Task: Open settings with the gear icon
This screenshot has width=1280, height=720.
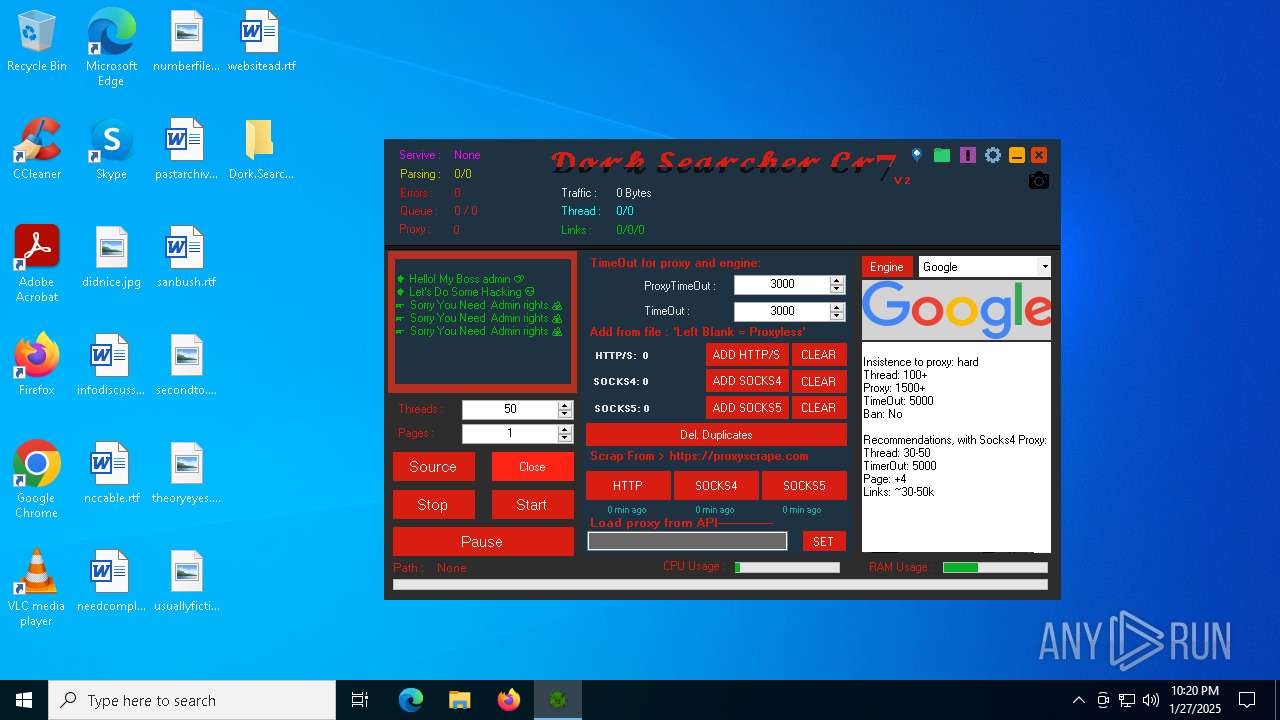Action: pyautogui.click(x=992, y=155)
